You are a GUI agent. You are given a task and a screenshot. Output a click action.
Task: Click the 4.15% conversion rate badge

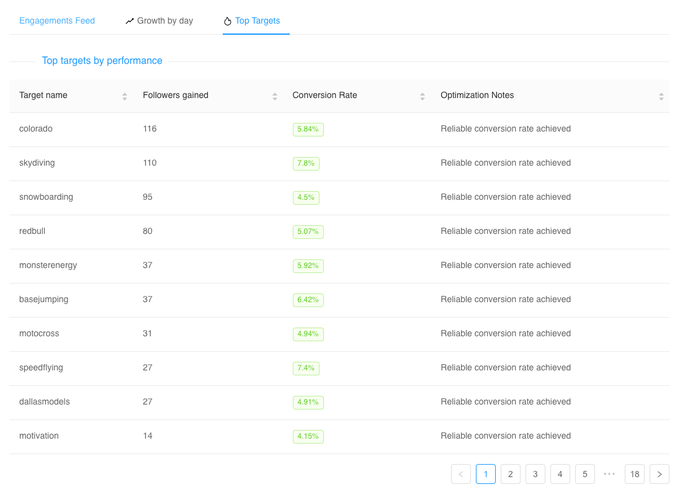[308, 436]
